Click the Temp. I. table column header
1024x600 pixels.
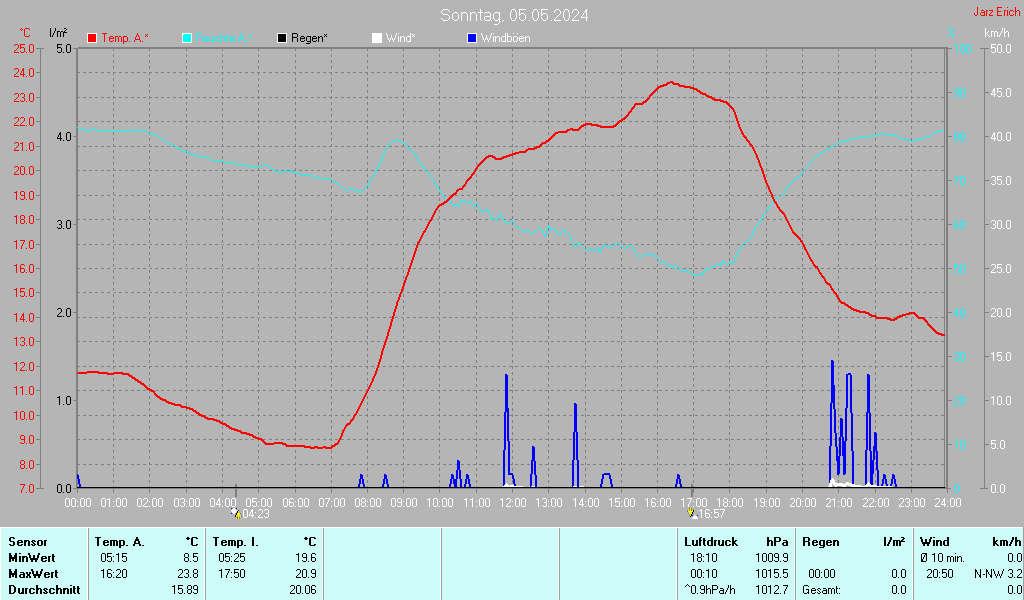[x=236, y=542]
